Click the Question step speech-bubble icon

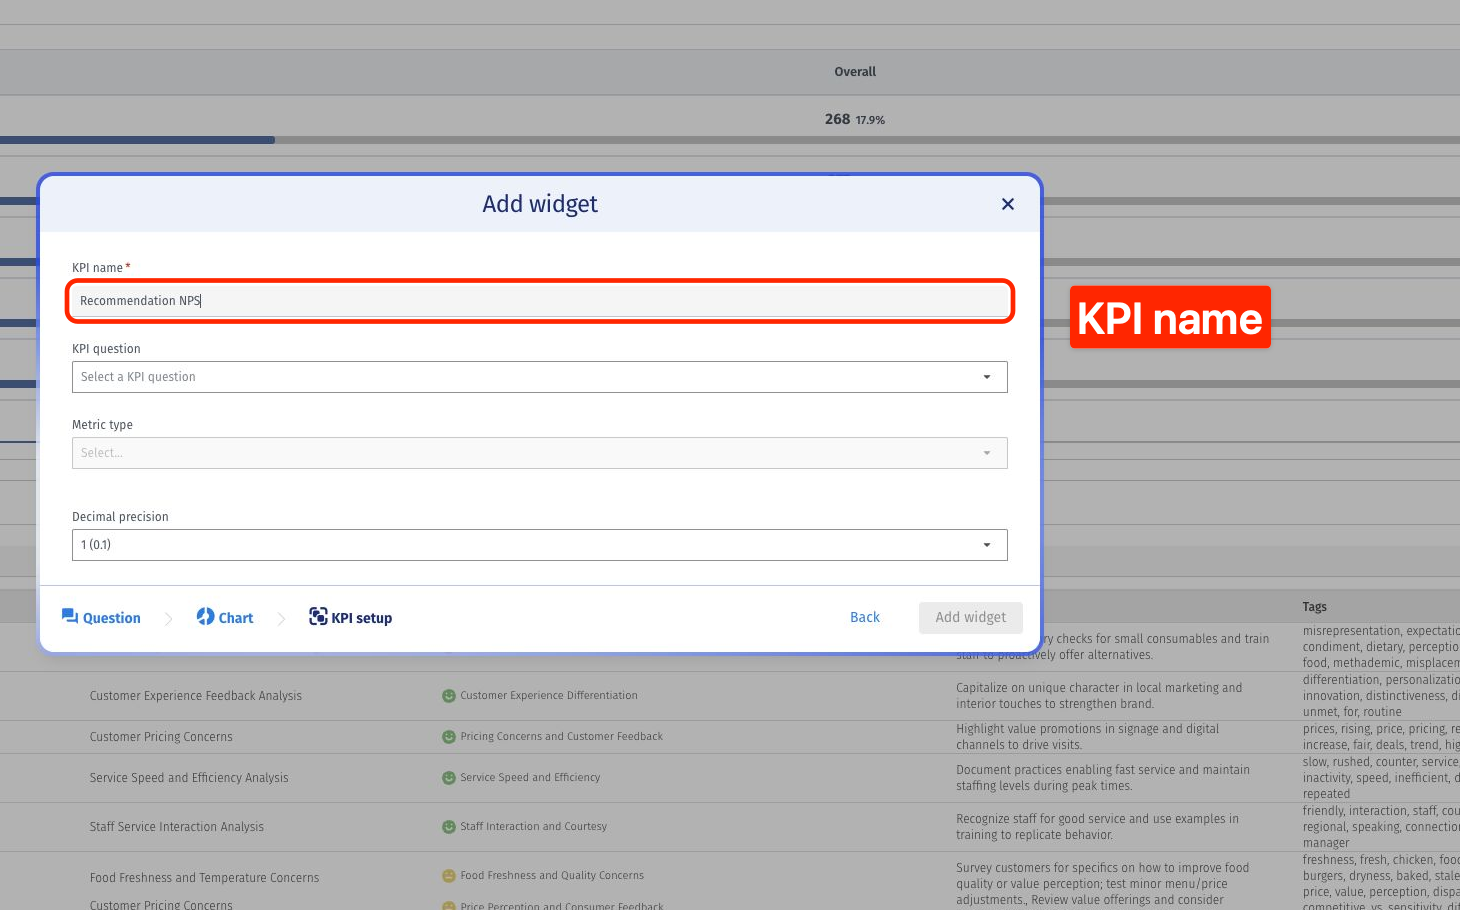click(70, 616)
